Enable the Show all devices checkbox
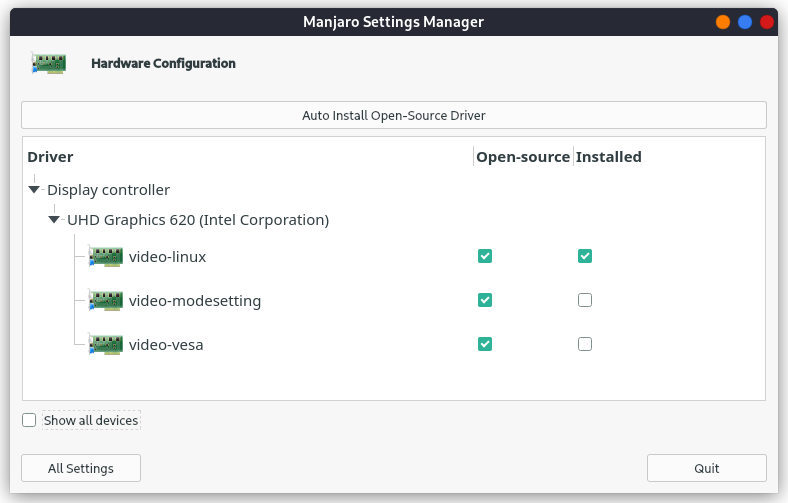The image size is (788, 503). (29, 421)
